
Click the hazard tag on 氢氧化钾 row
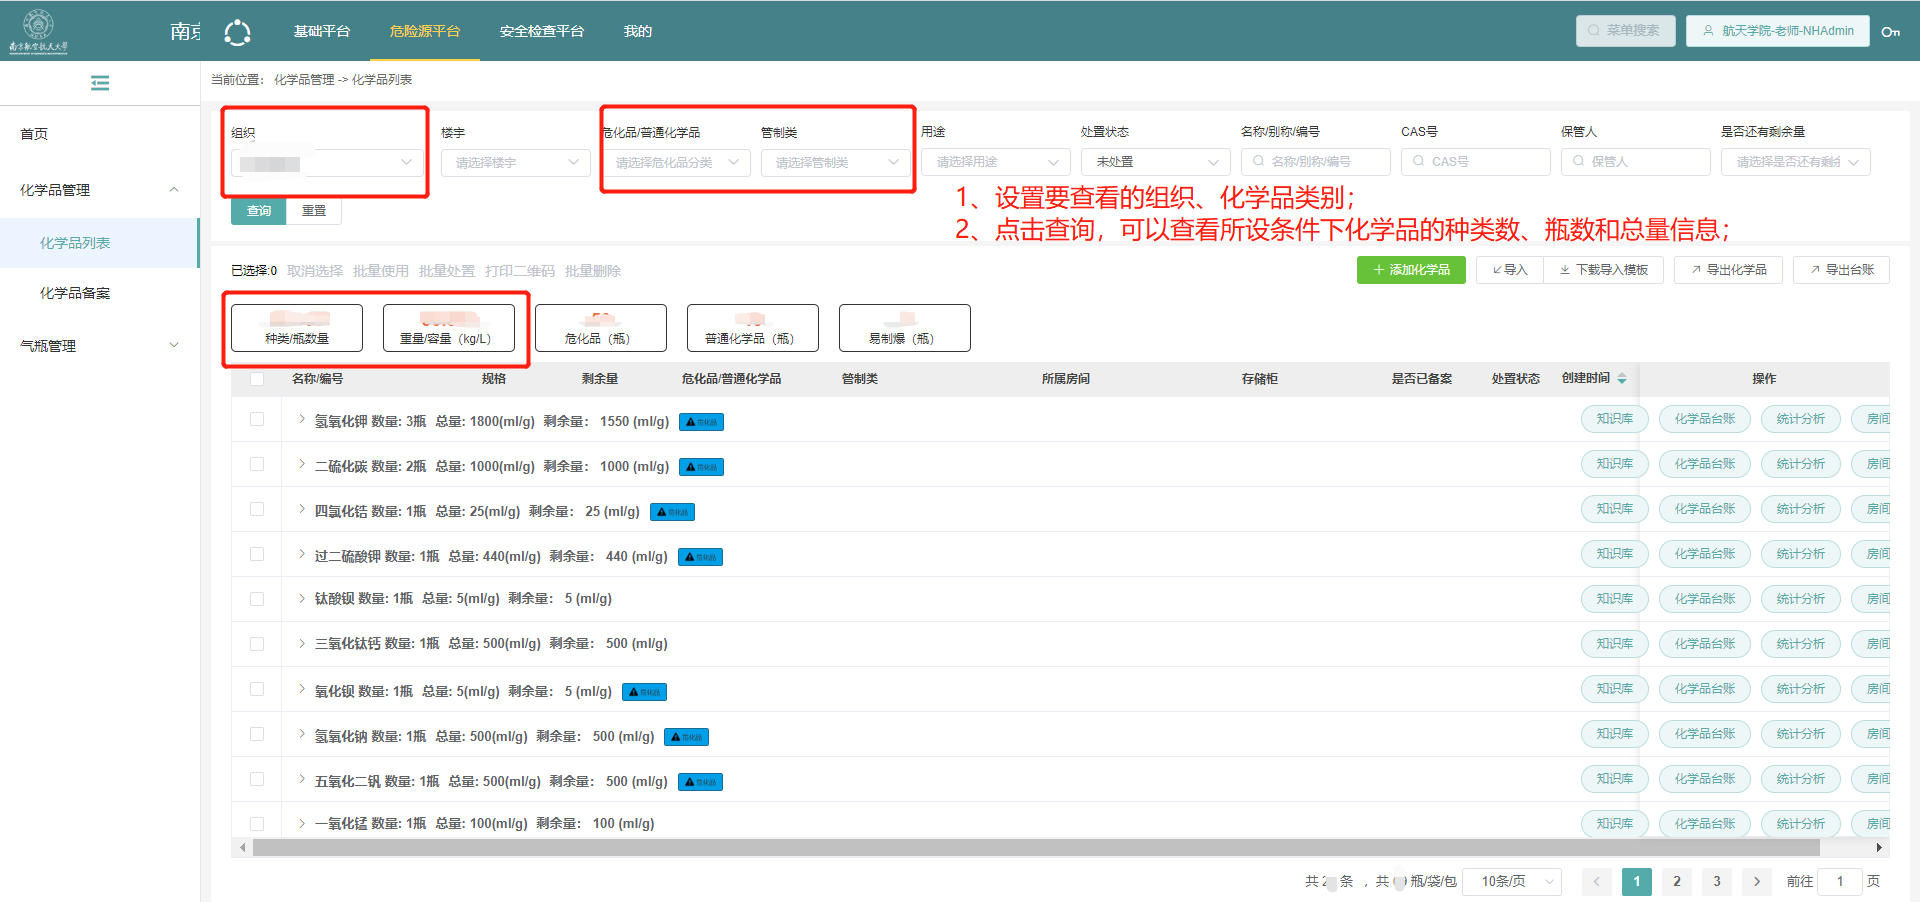tap(701, 422)
